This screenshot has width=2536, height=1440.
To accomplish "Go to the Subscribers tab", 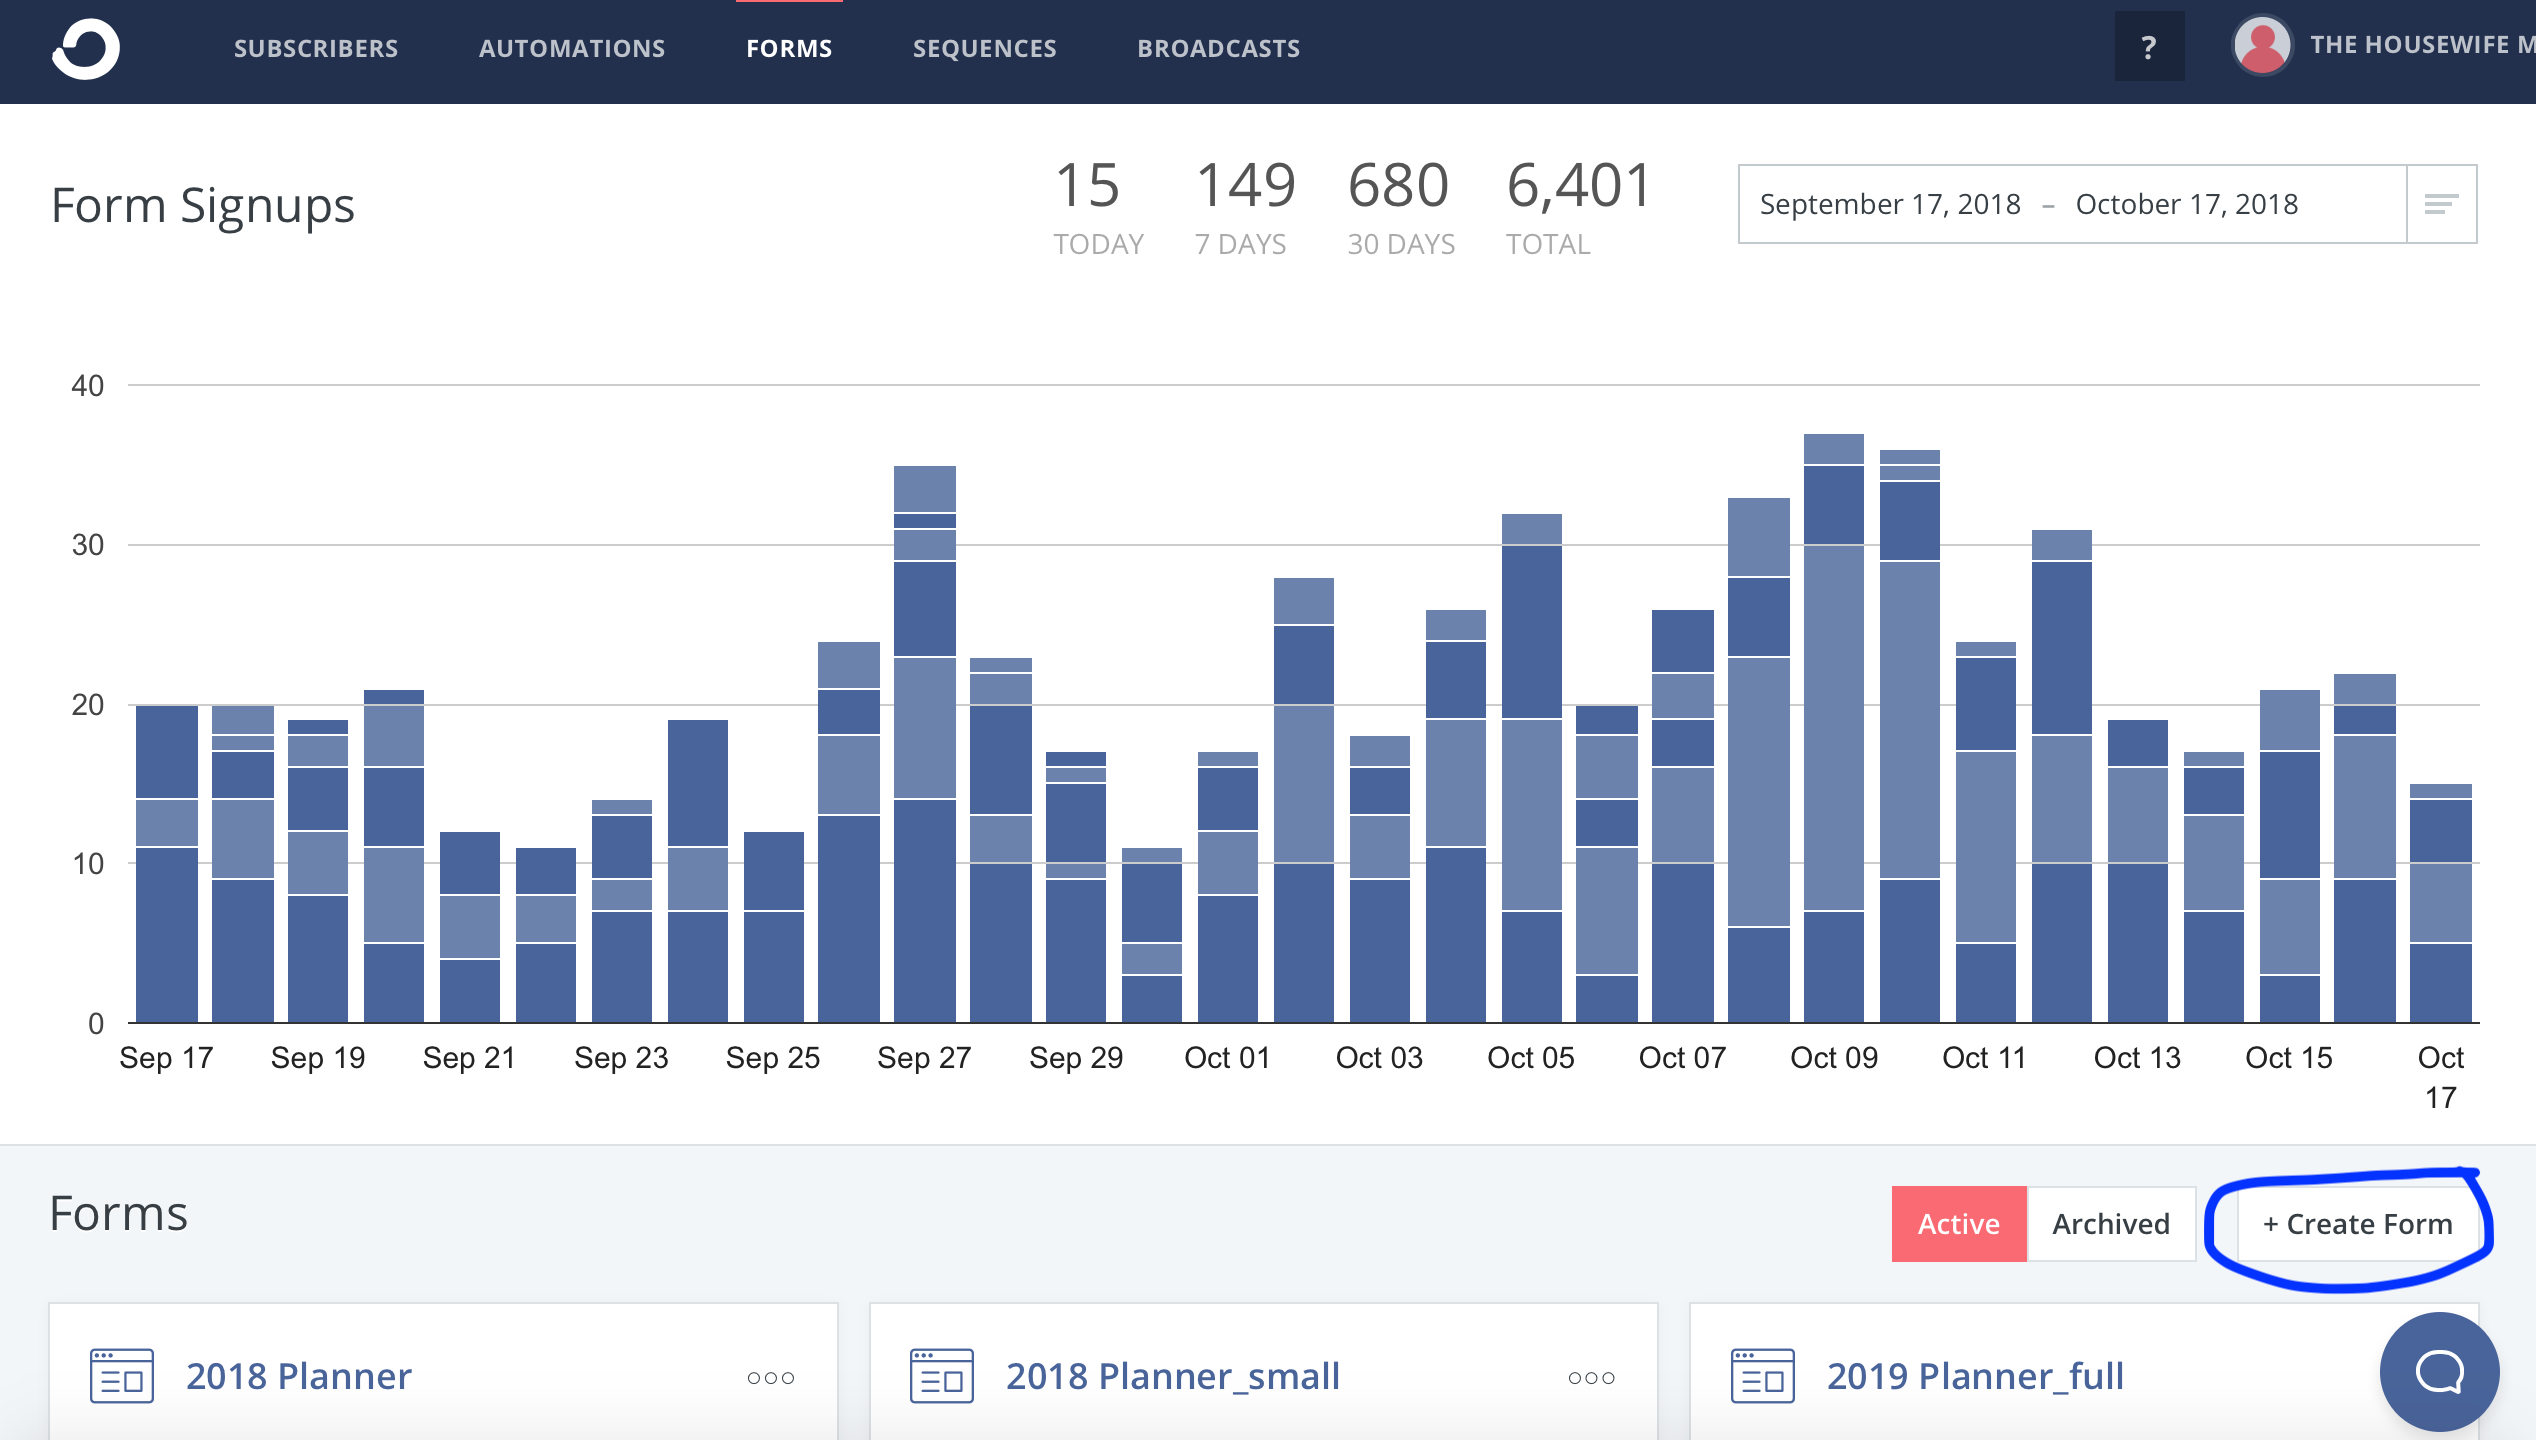I will [316, 48].
